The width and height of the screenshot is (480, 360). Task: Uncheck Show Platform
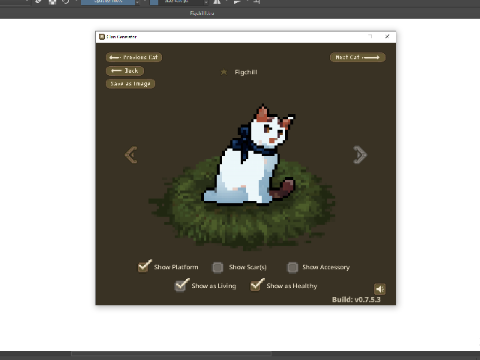coord(144,267)
